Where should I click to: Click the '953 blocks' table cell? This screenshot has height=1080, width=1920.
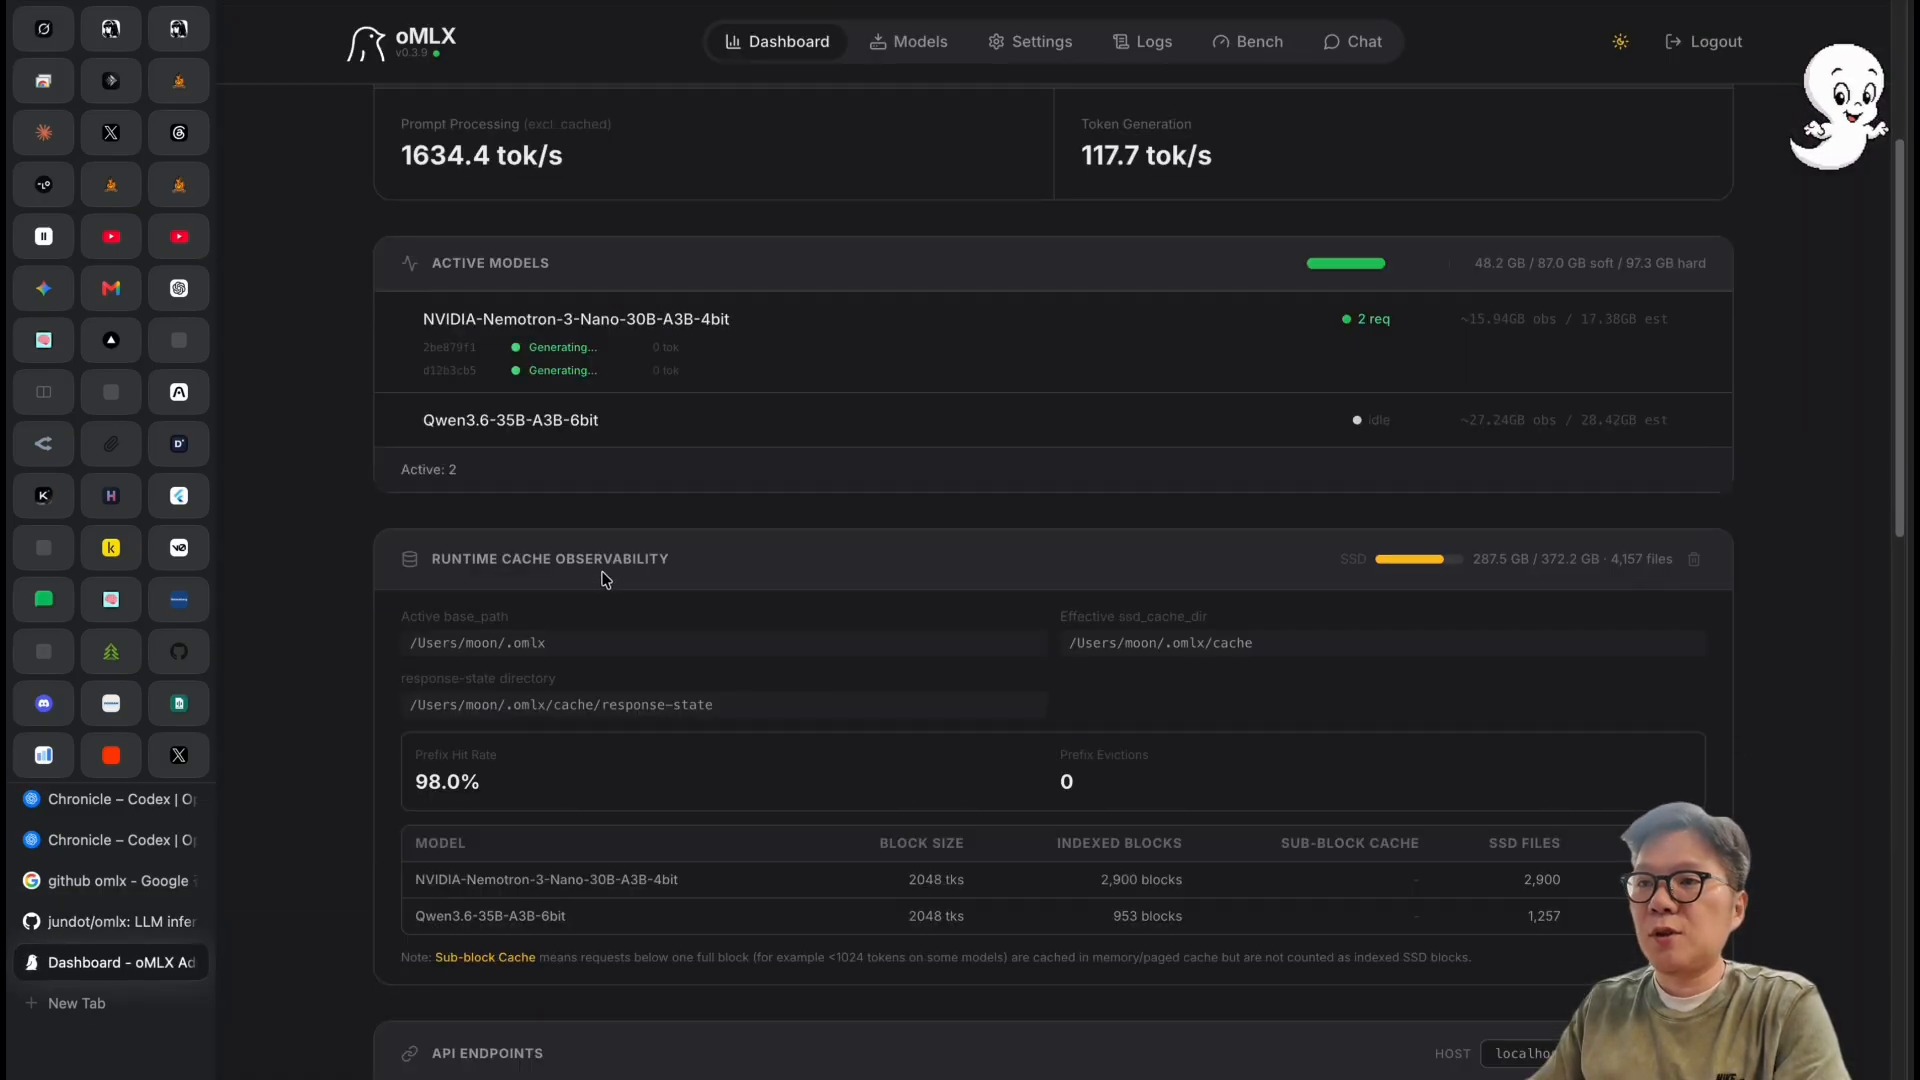[1147, 916]
